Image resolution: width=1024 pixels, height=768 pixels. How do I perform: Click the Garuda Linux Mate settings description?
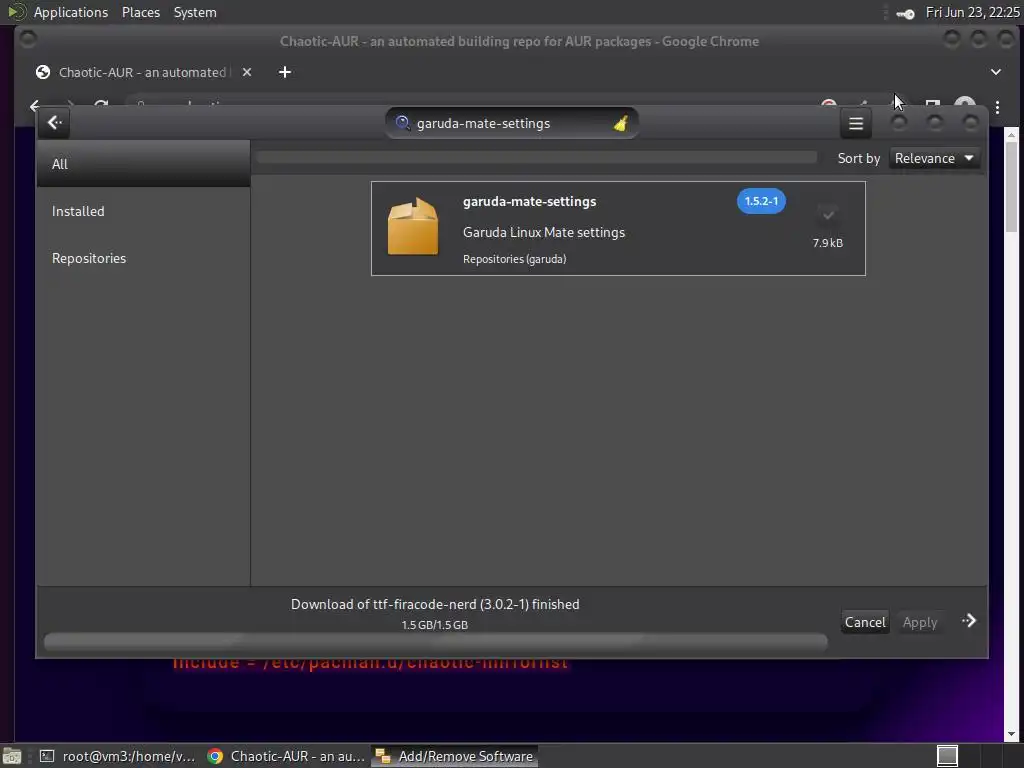click(543, 232)
